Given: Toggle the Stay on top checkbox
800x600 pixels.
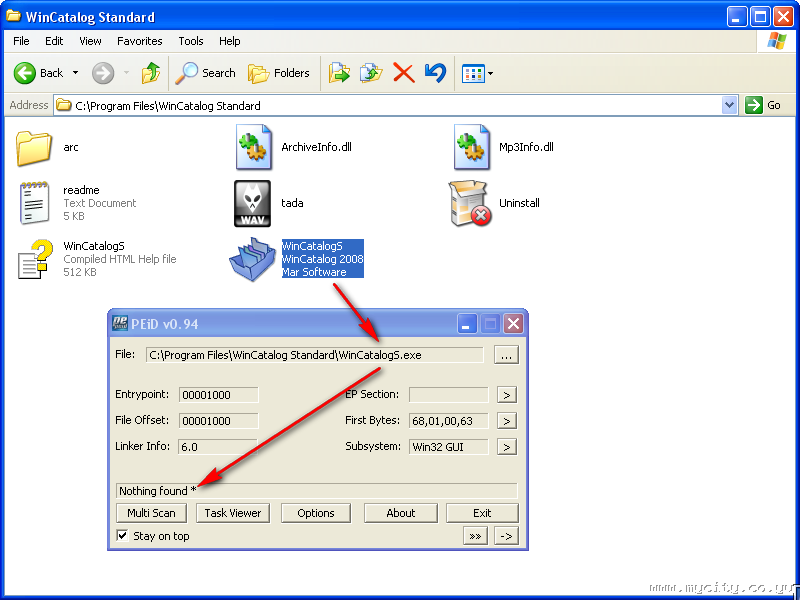Looking at the screenshot, I should coord(122,536).
